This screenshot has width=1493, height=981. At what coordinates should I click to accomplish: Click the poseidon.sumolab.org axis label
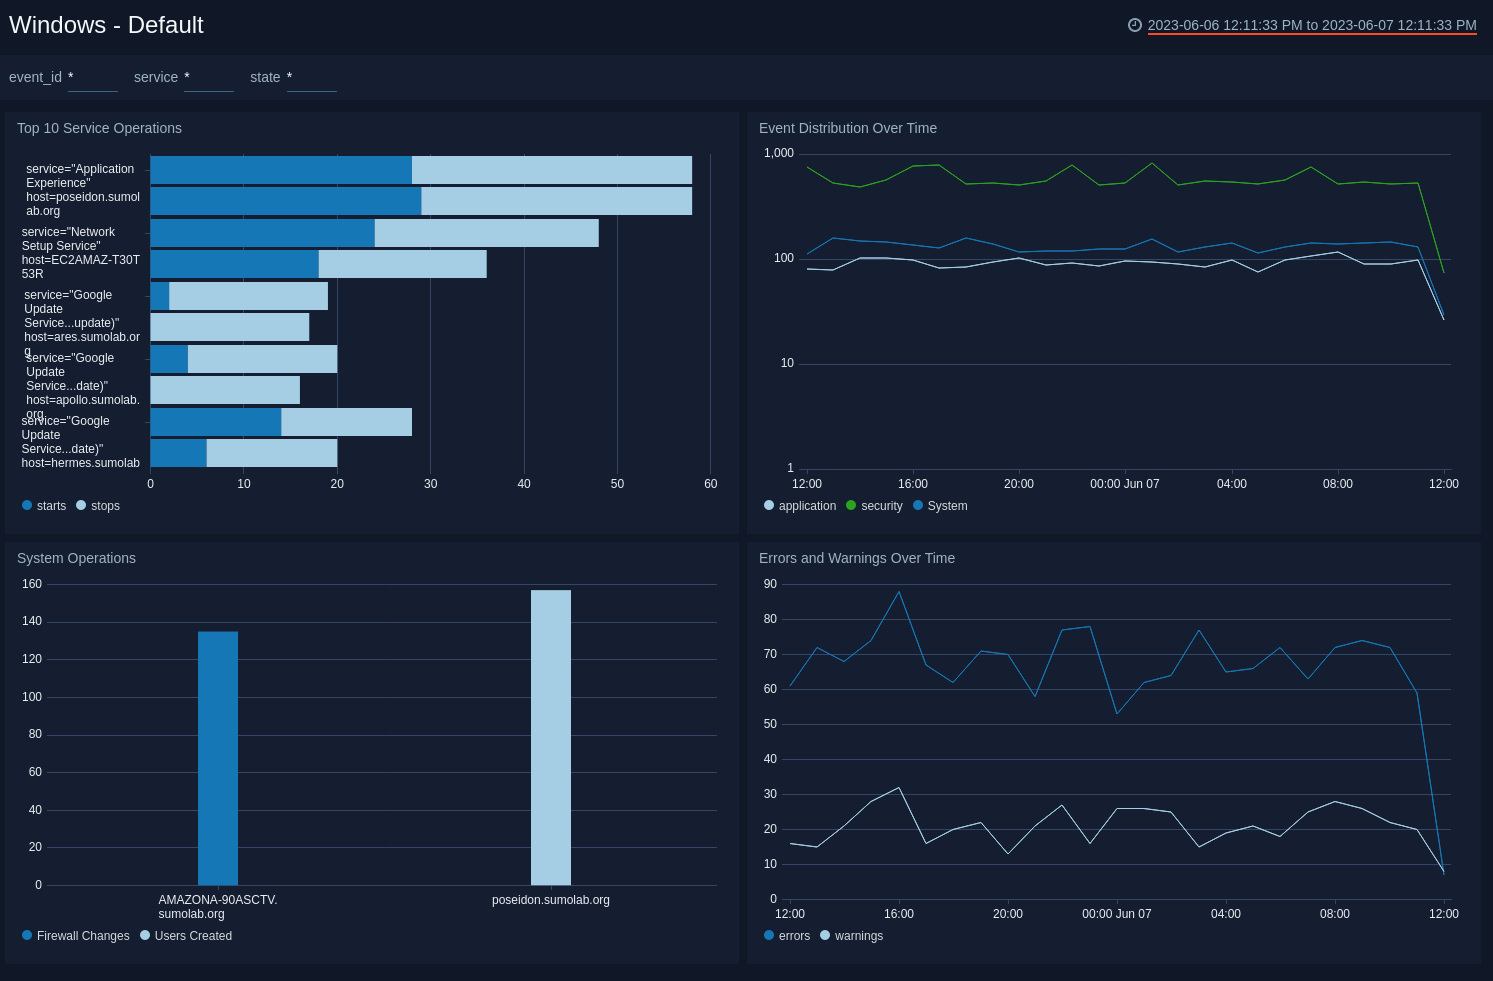point(551,900)
